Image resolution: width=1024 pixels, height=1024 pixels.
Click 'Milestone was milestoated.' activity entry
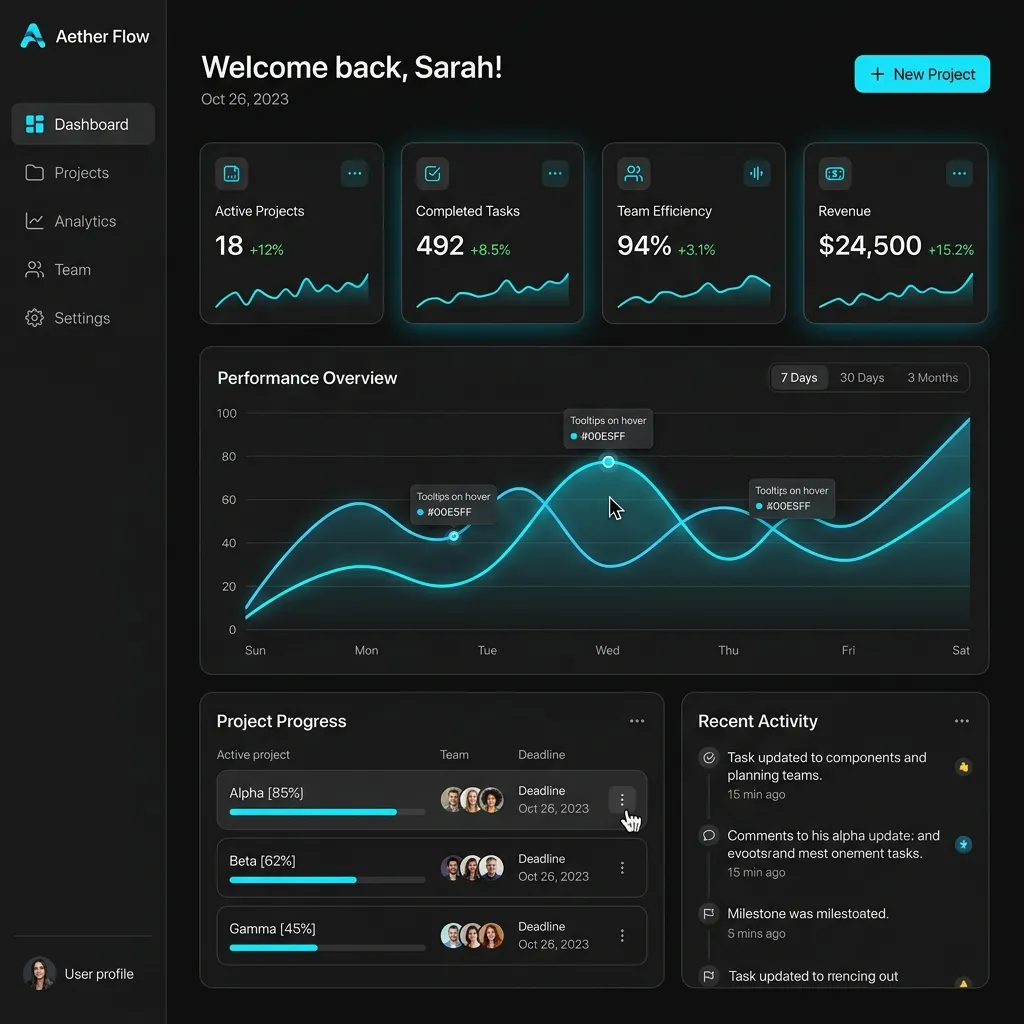(807, 914)
